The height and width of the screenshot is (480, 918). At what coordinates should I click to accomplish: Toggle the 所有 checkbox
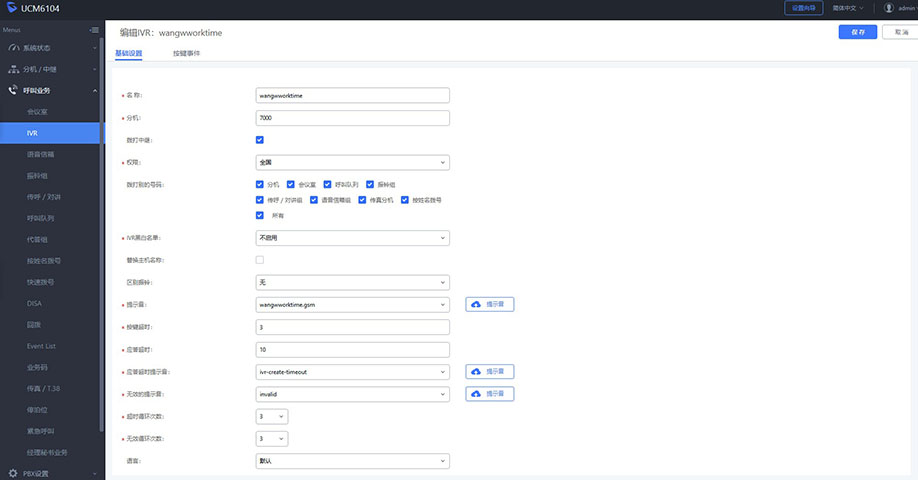pos(260,215)
